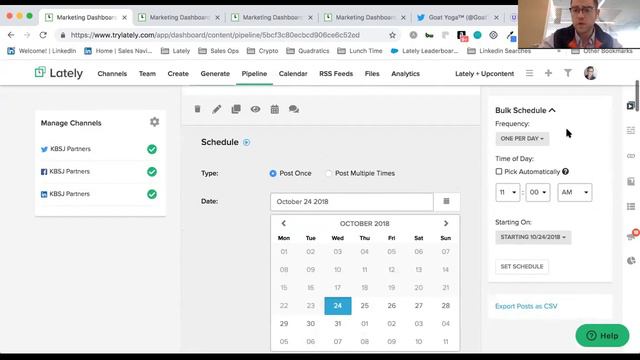Open the green Help button
The height and width of the screenshot is (360, 640).
coord(602,336)
